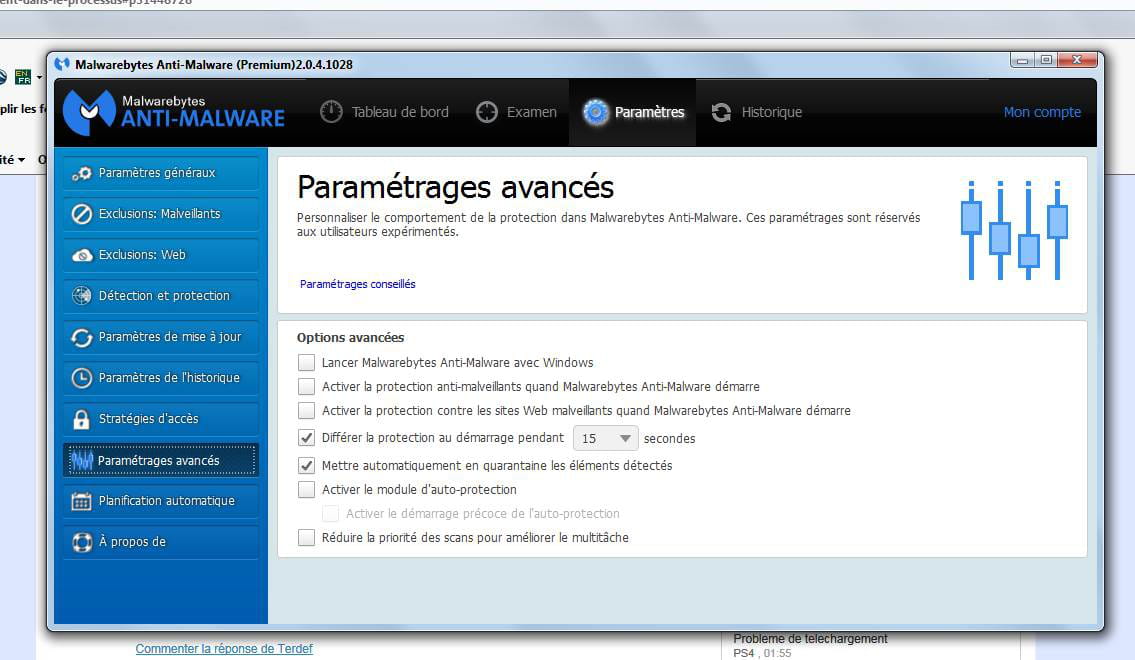Open the dropdown arrow next to EN/FR icon

pyautogui.click(x=39, y=77)
